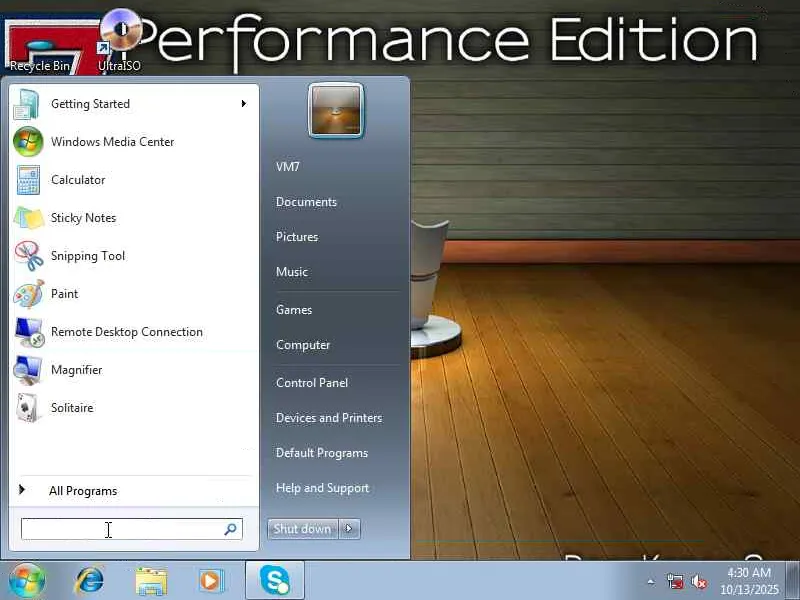Click the network status tray icon
The image size is (800, 600).
(x=675, y=581)
